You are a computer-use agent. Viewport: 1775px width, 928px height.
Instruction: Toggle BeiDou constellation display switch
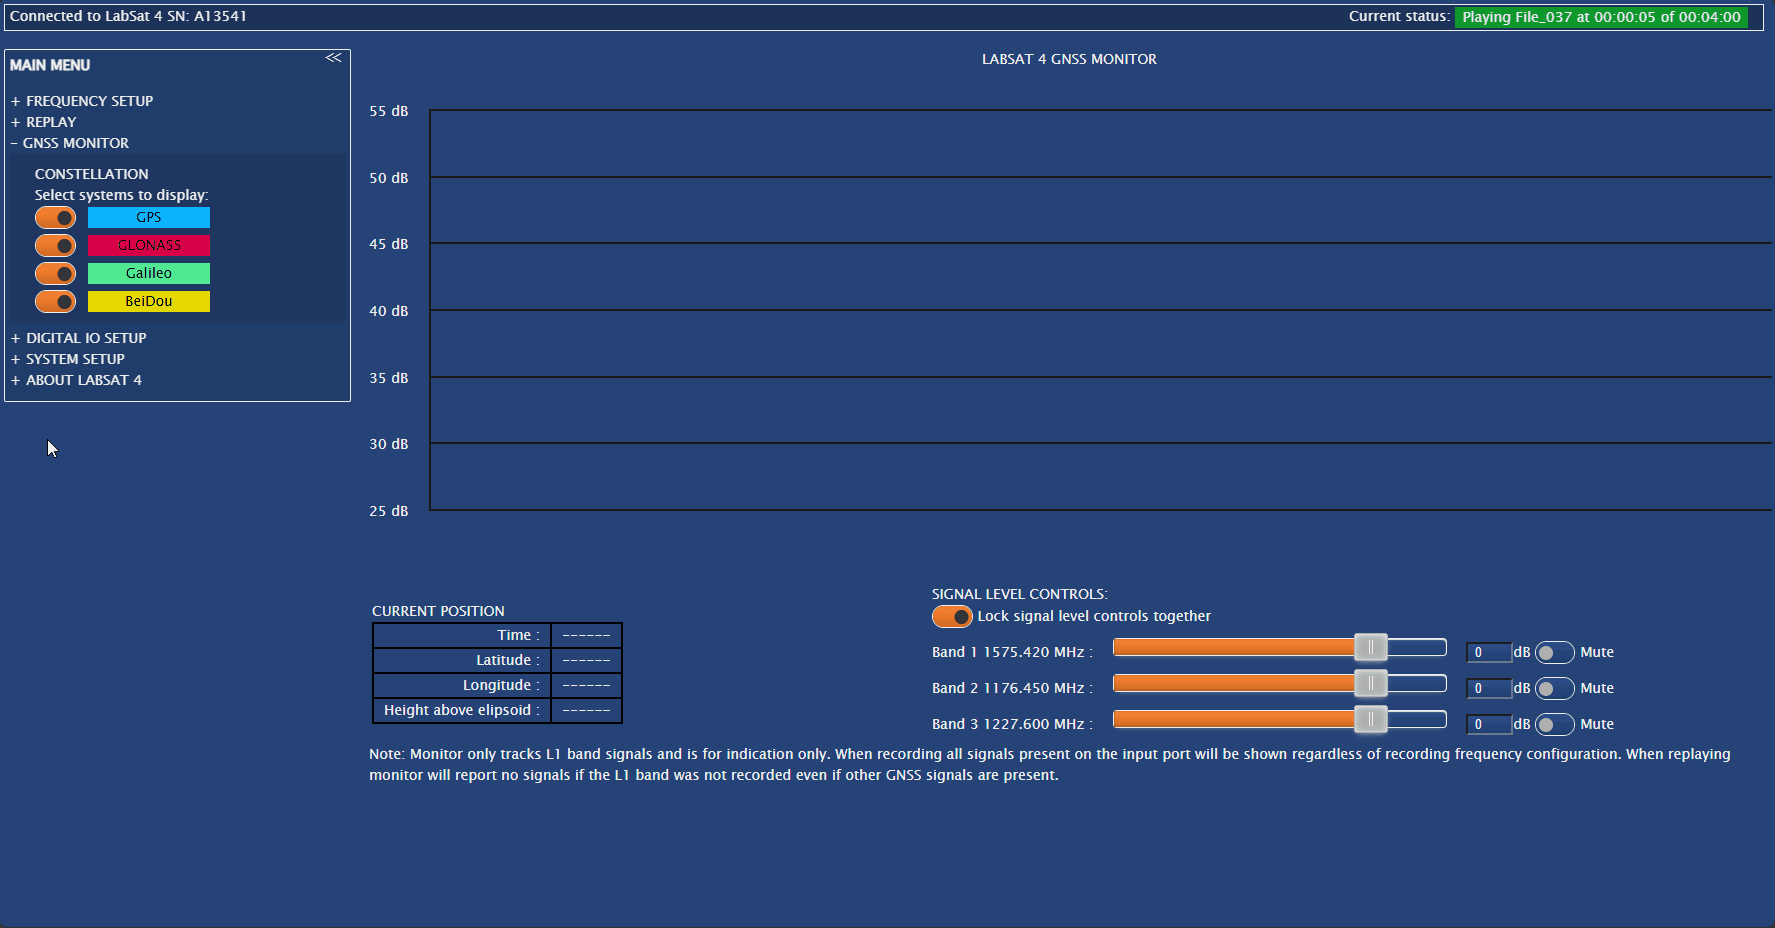point(56,301)
